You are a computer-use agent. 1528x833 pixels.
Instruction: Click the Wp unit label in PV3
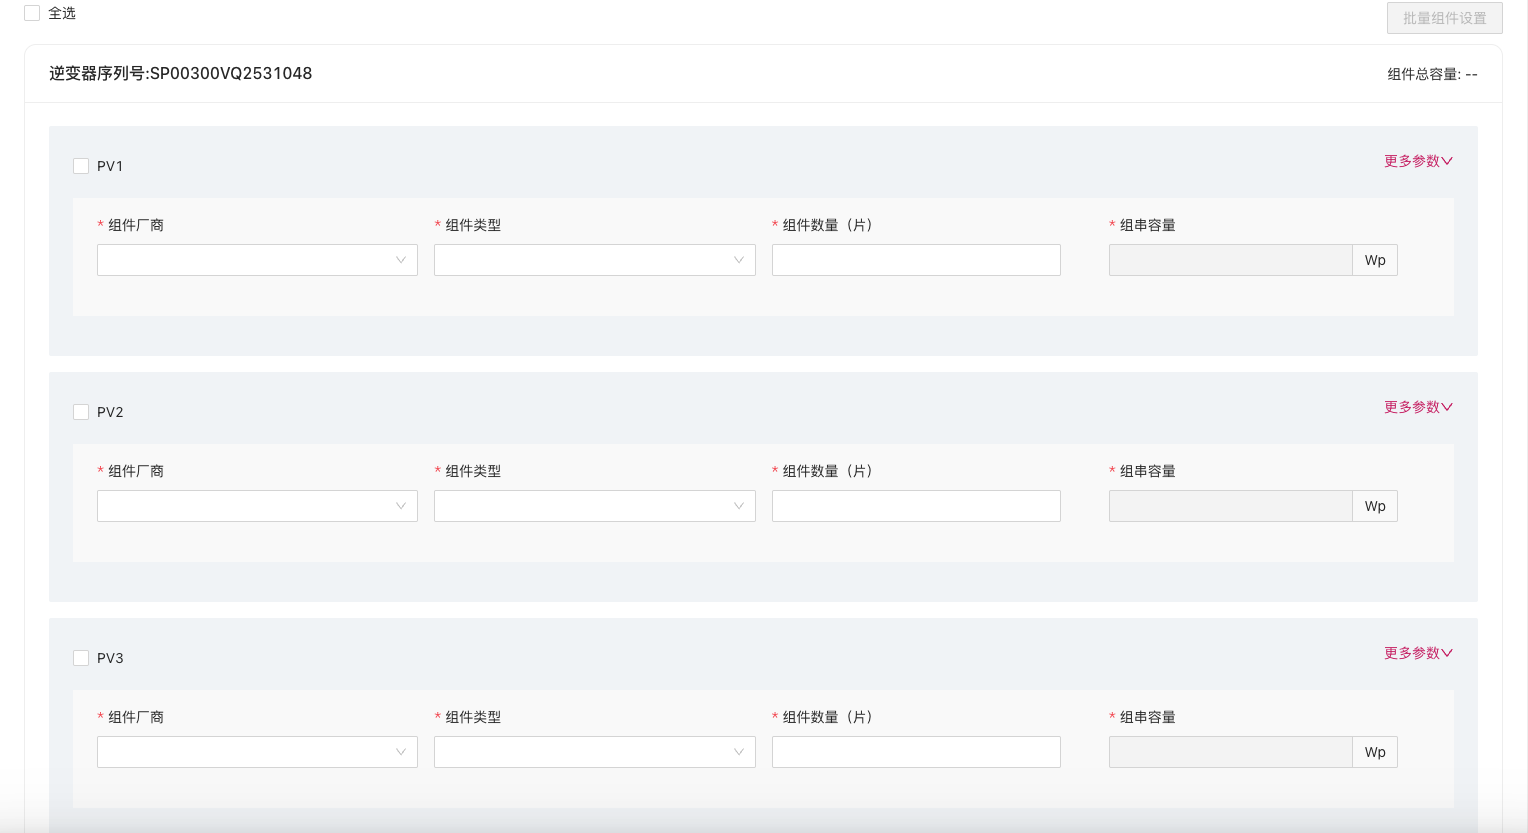click(x=1375, y=752)
